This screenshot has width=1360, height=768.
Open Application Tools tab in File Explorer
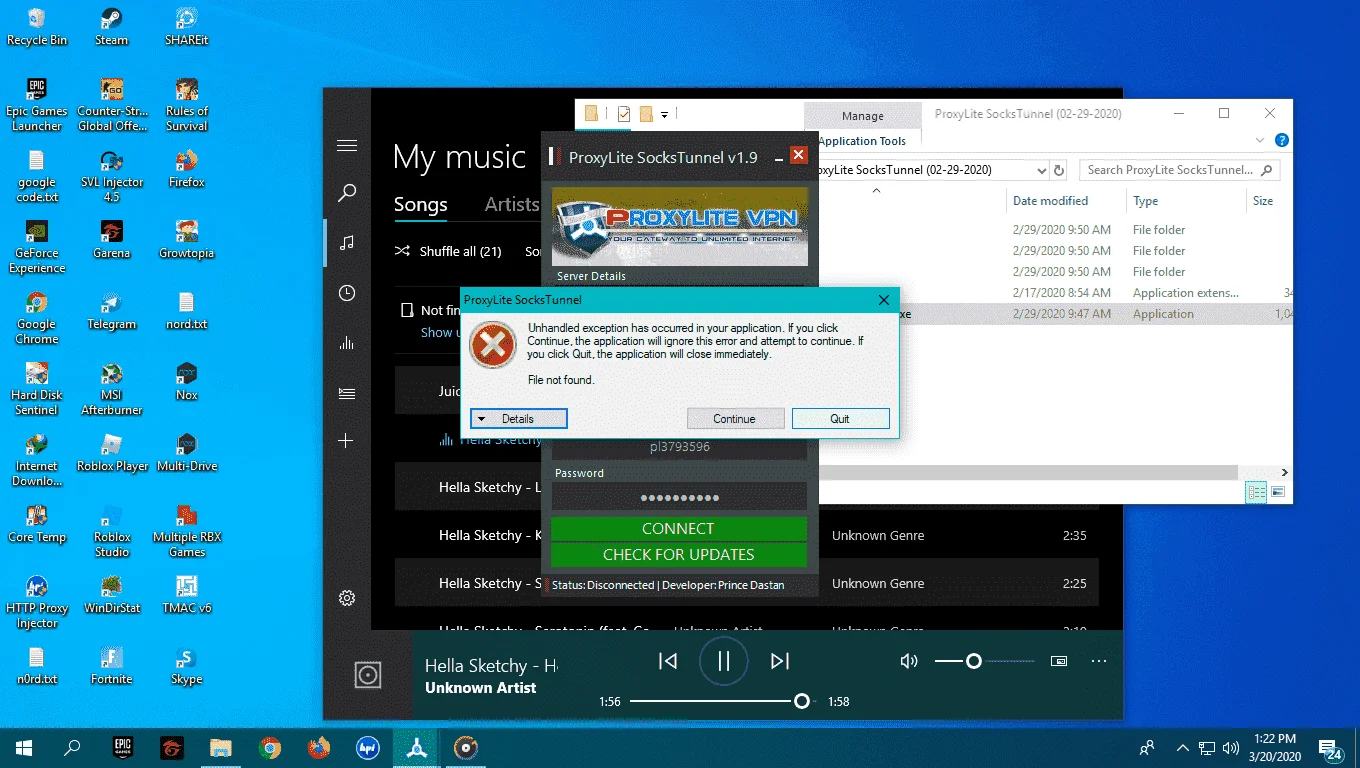coord(862,141)
